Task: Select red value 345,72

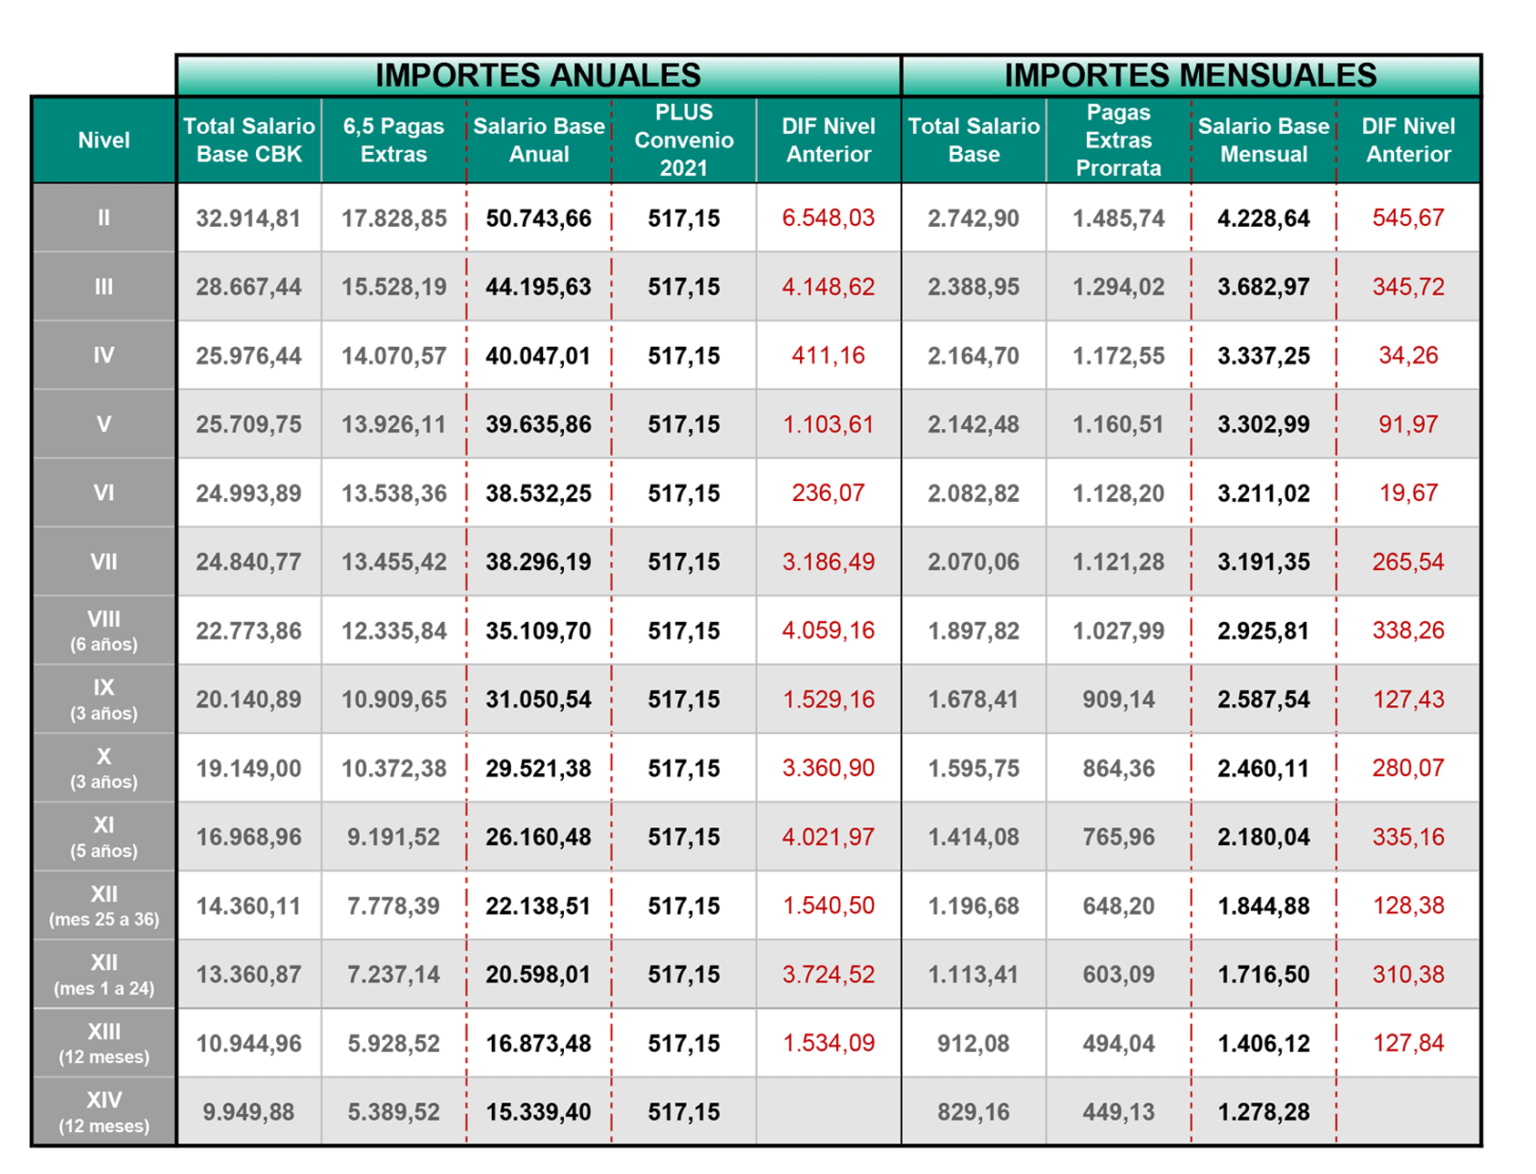Action: (x=1408, y=287)
